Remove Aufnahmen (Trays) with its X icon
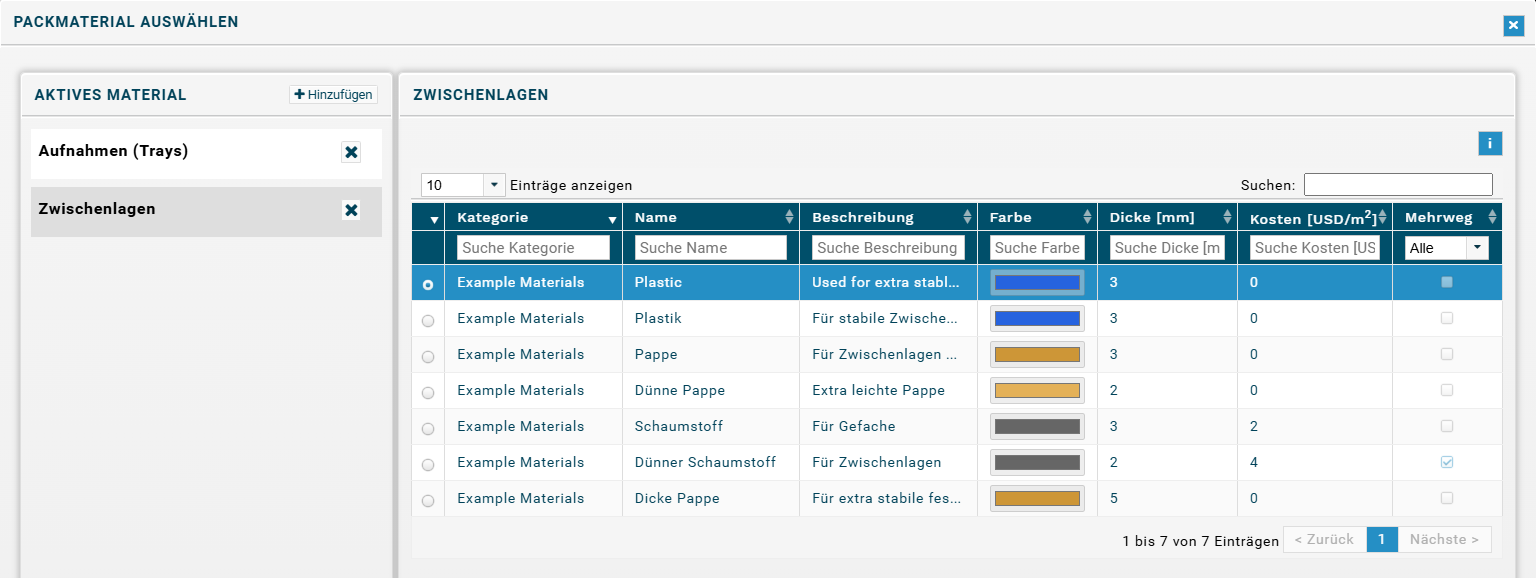The image size is (1536, 578). (x=351, y=152)
